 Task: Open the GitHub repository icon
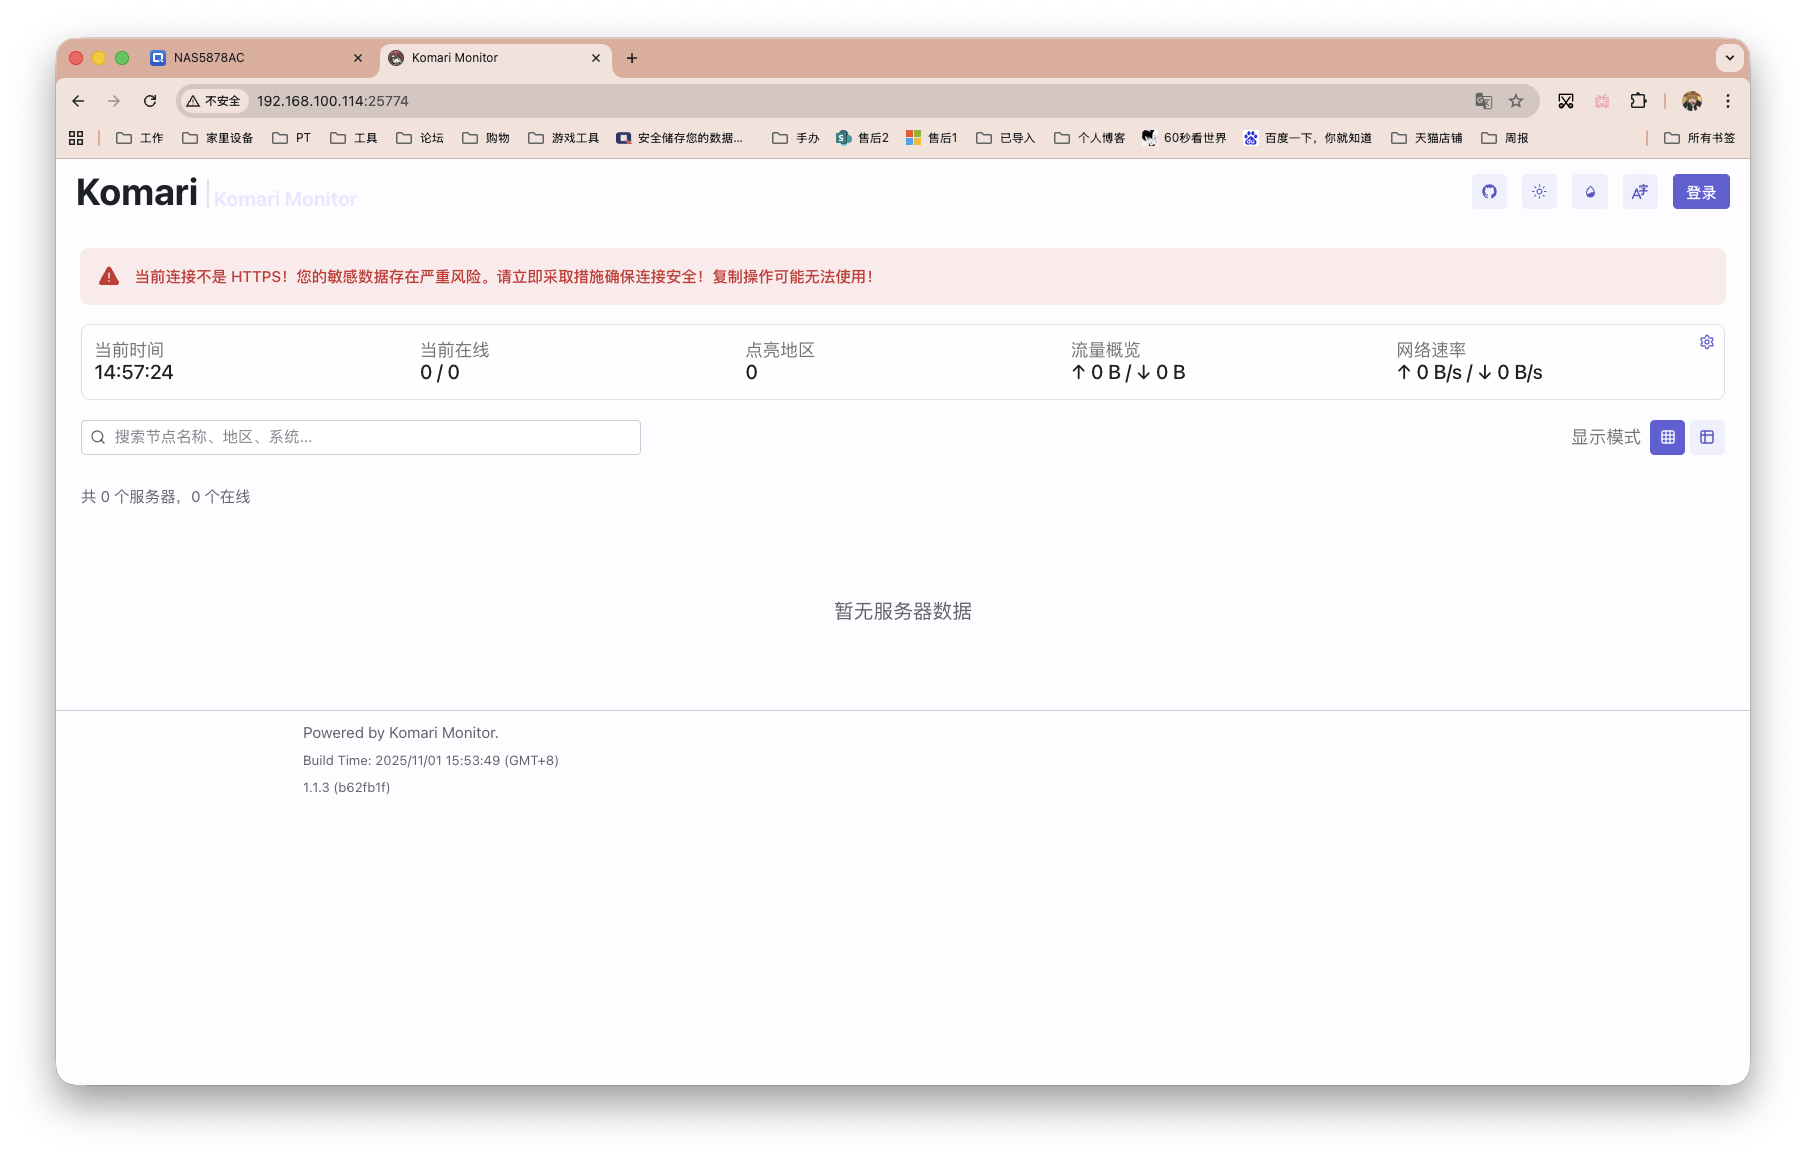click(1489, 192)
